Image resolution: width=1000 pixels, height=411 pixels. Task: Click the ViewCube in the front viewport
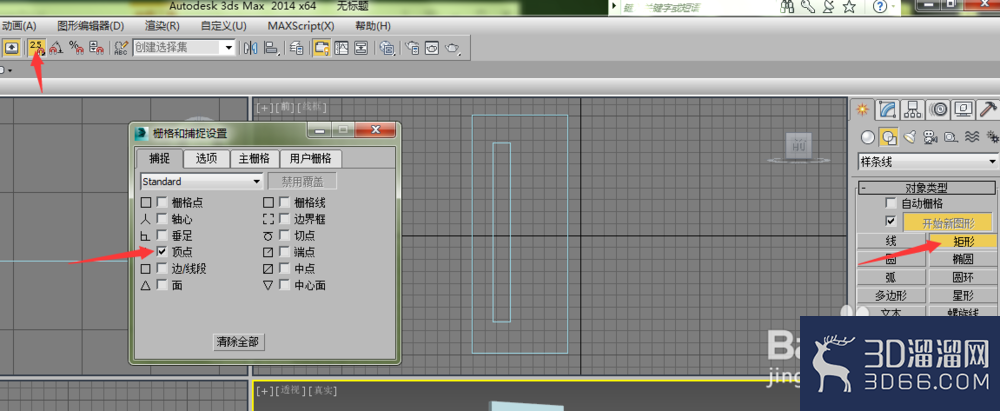pyautogui.click(x=799, y=146)
